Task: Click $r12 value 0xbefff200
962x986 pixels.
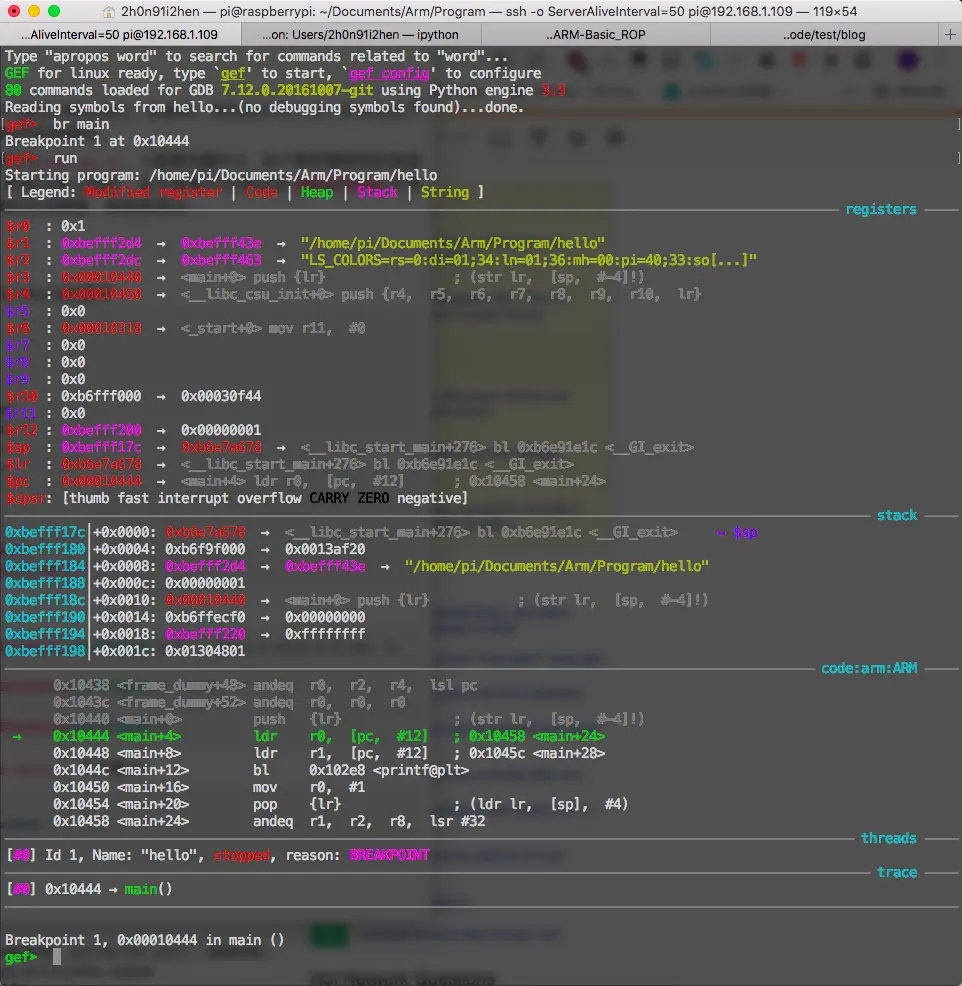Action: click(x=101, y=430)
